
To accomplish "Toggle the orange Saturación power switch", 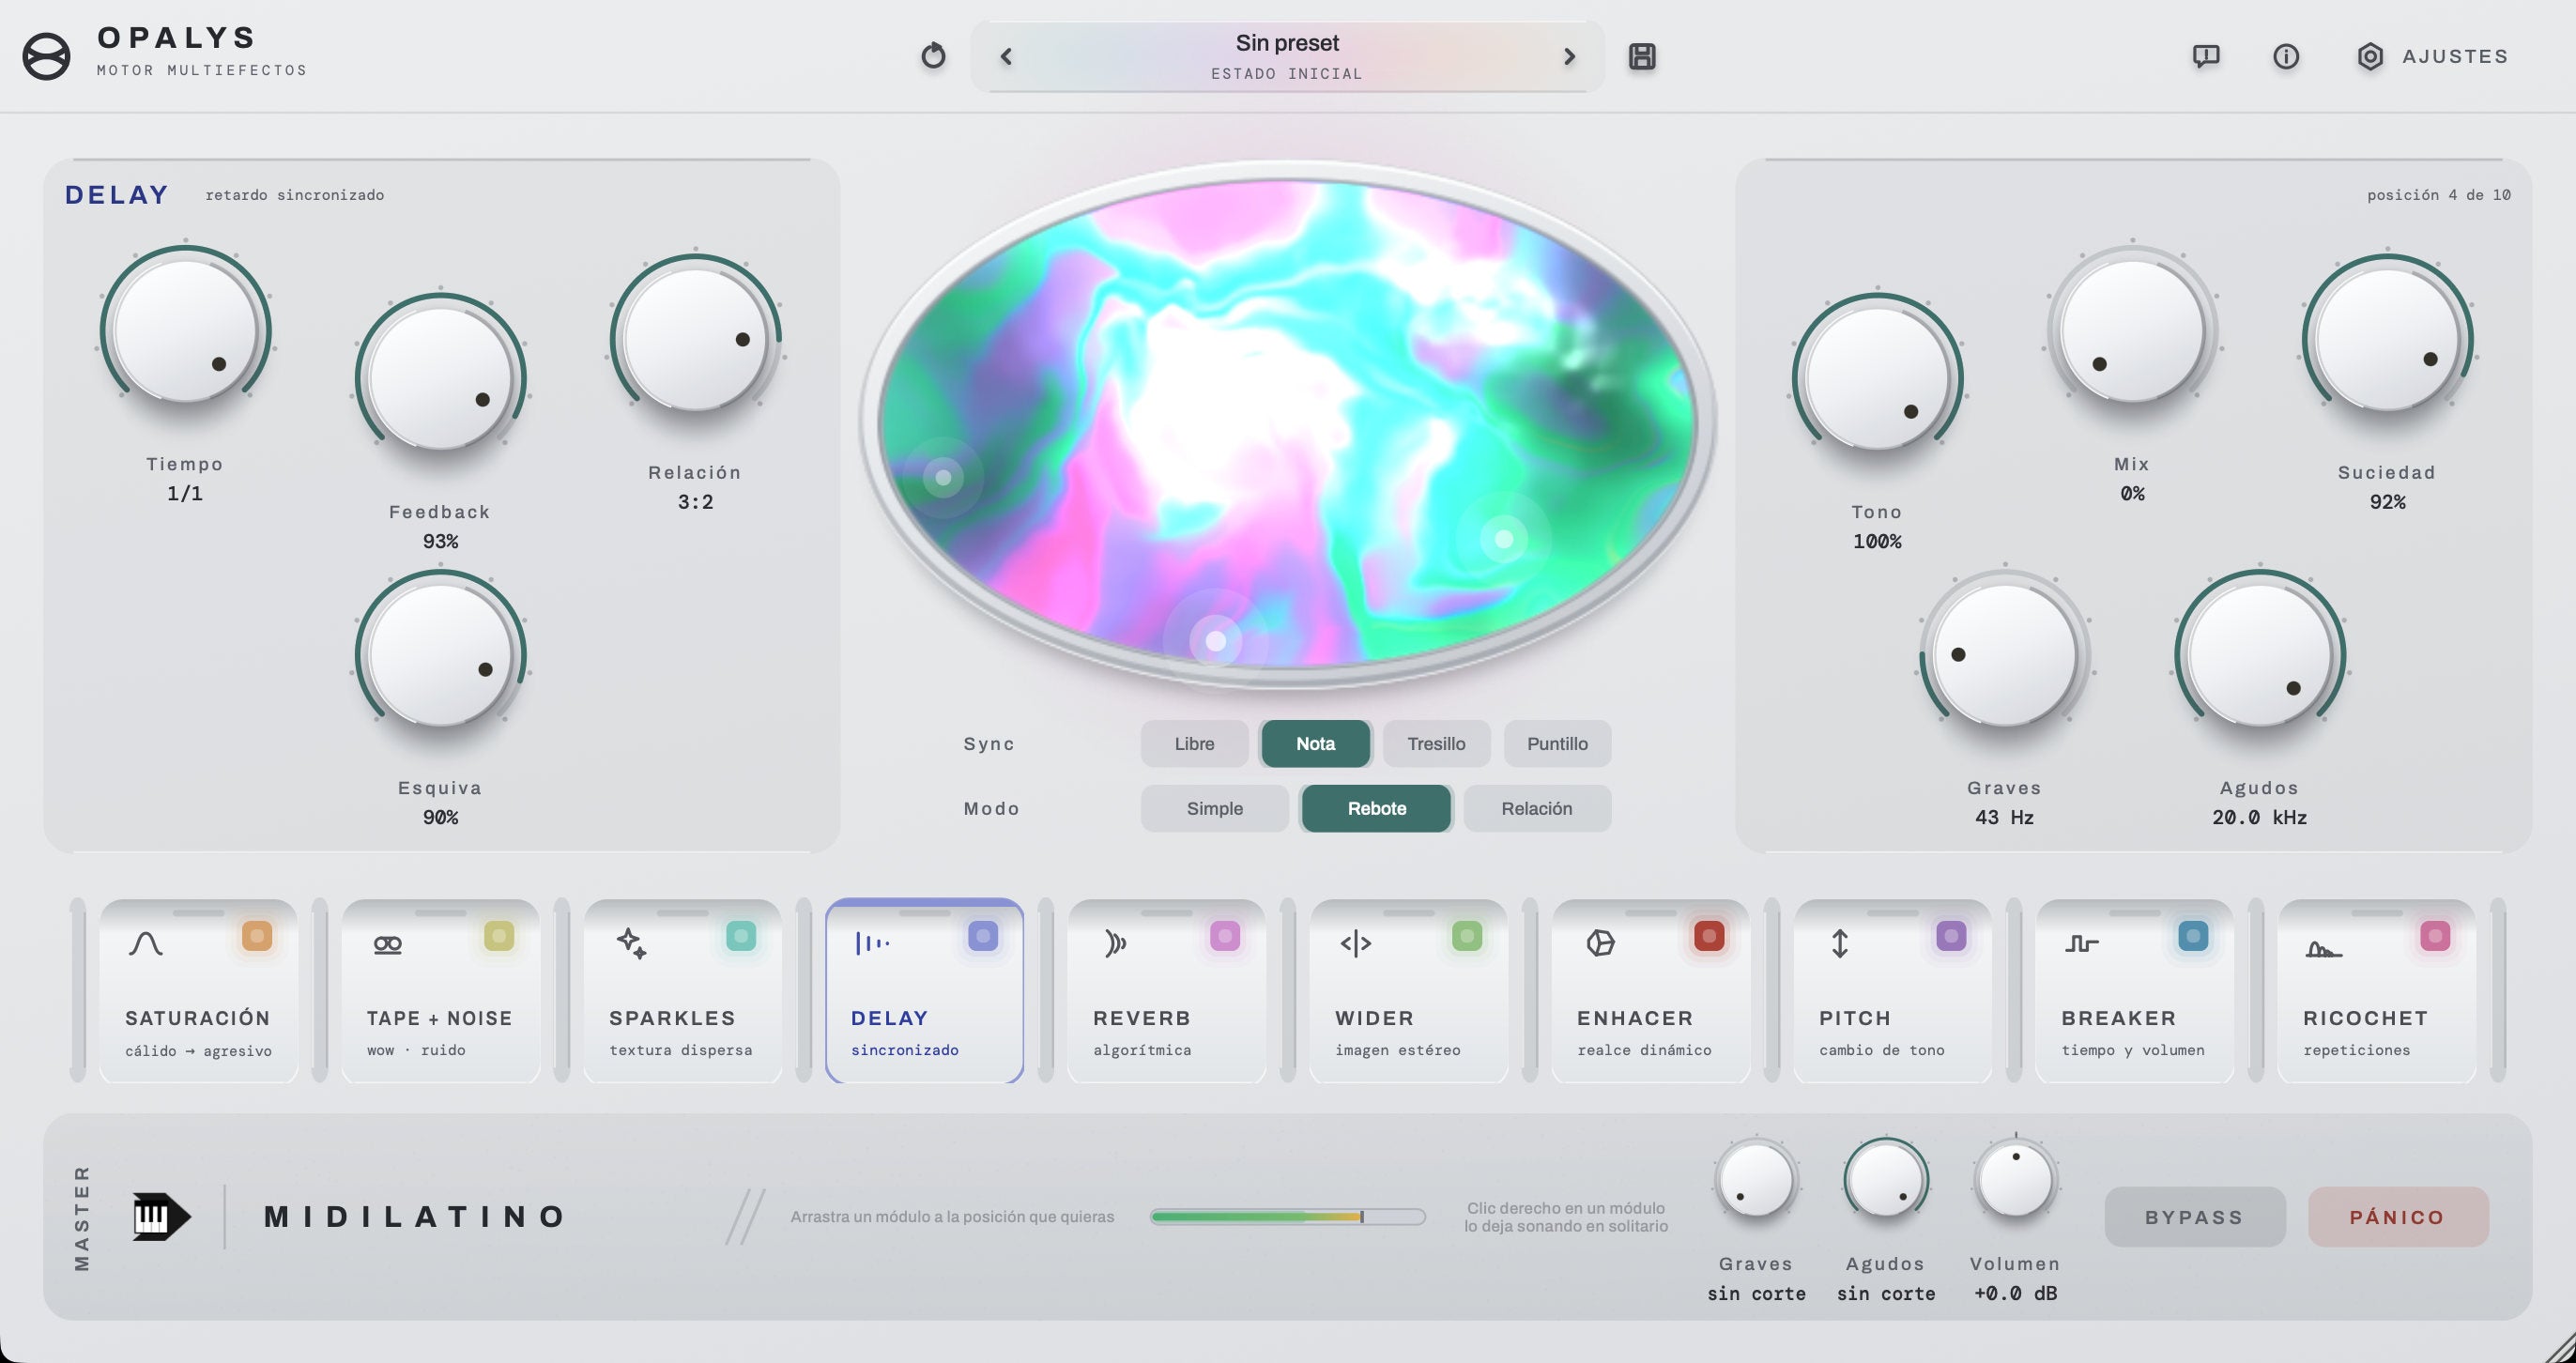I will point(257,936).
